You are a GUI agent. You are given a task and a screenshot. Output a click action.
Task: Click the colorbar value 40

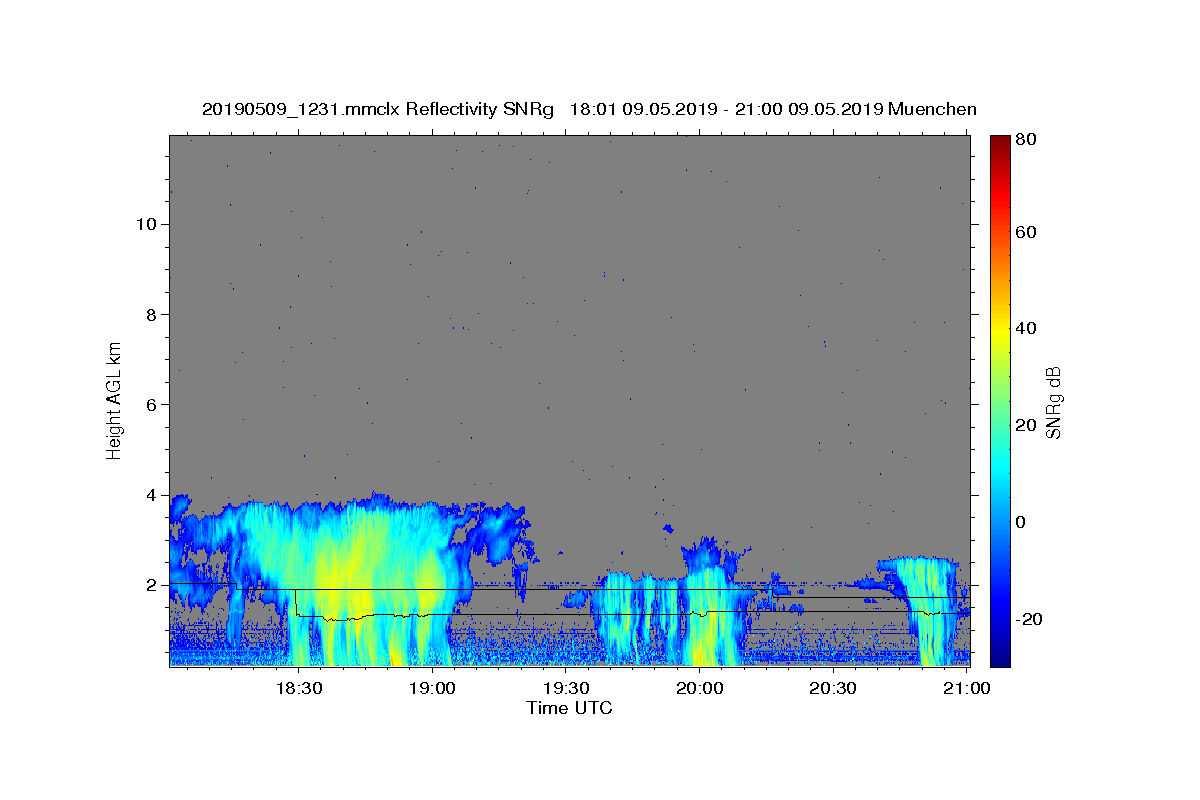[x=1026, y=328]
